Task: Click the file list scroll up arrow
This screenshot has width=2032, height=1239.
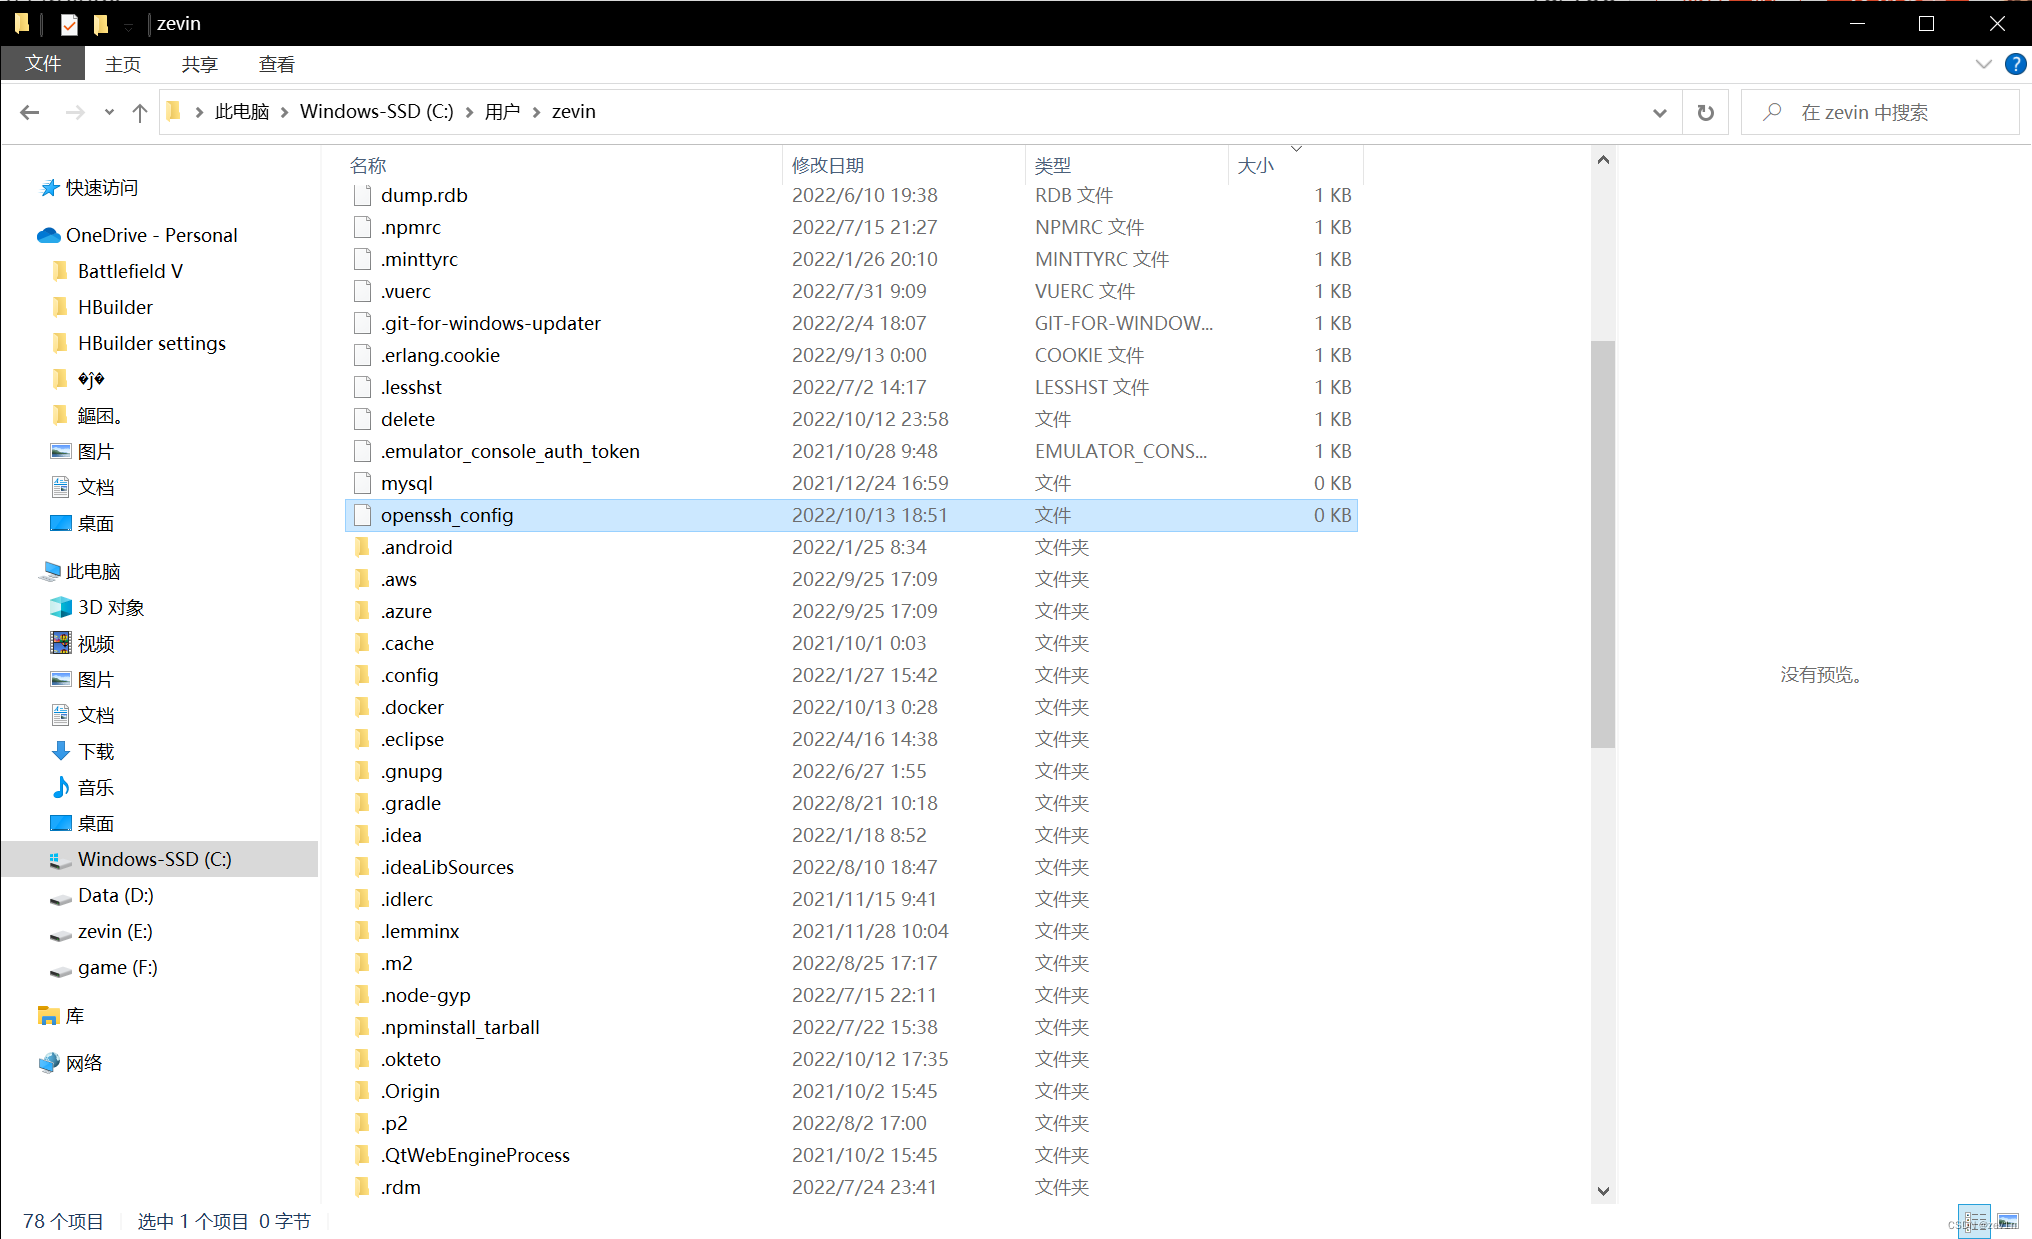Action: [1603, 160]
